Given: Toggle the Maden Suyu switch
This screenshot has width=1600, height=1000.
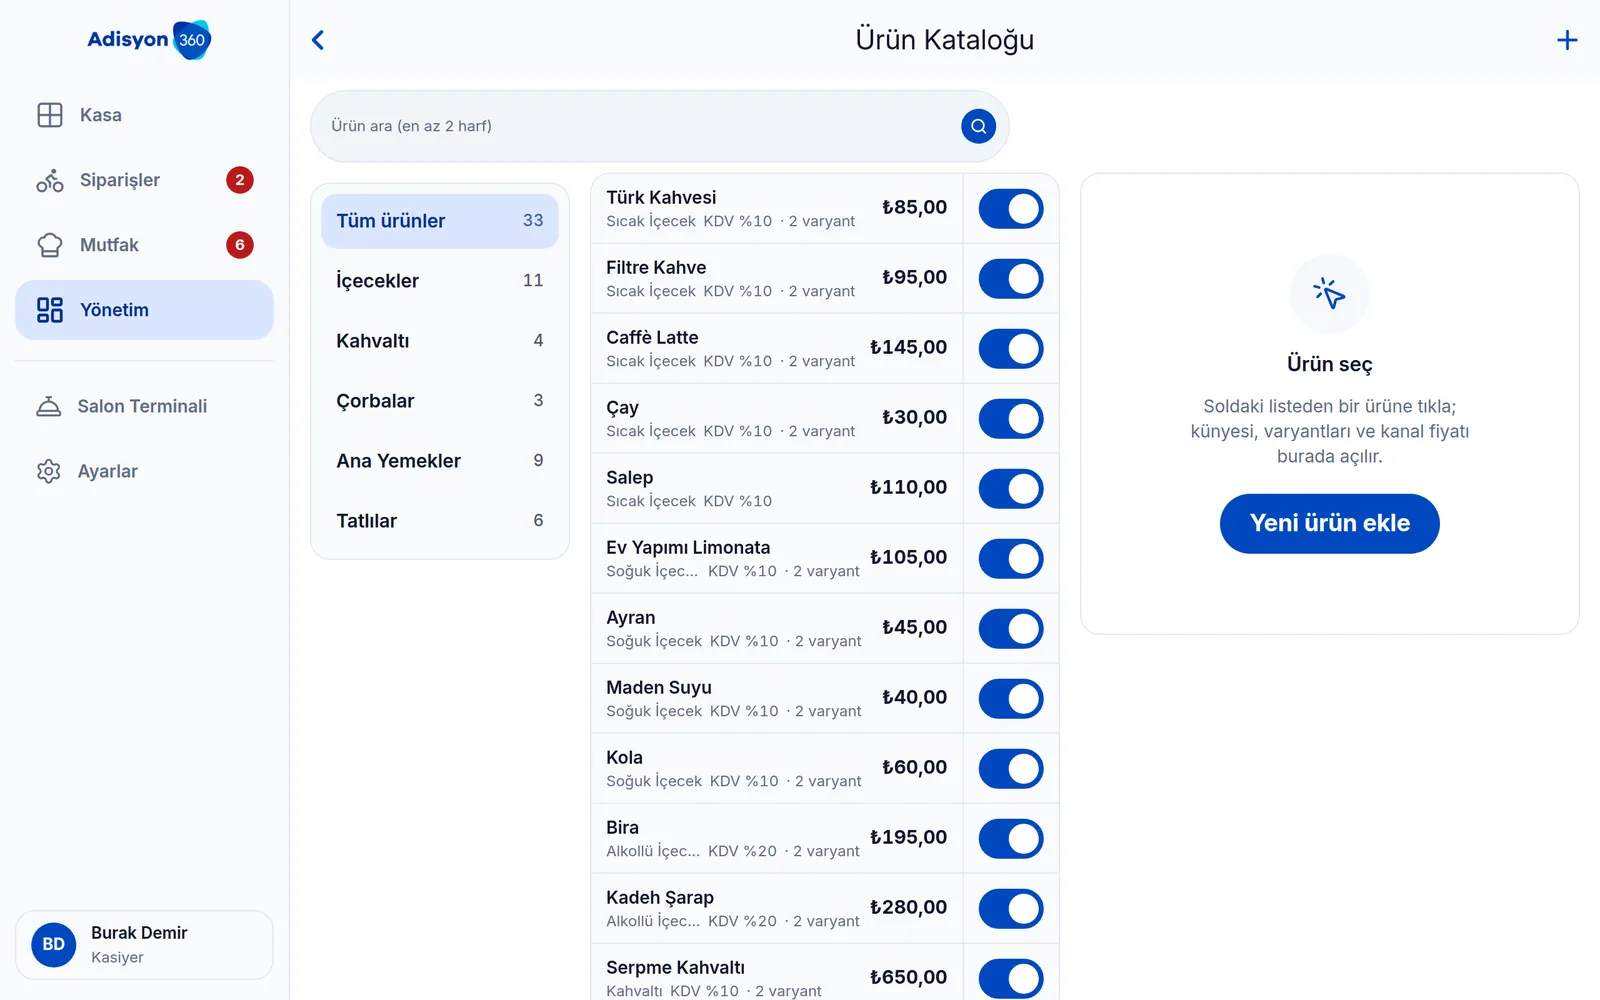Looking at the screenshot, I should coord(1011,699).
